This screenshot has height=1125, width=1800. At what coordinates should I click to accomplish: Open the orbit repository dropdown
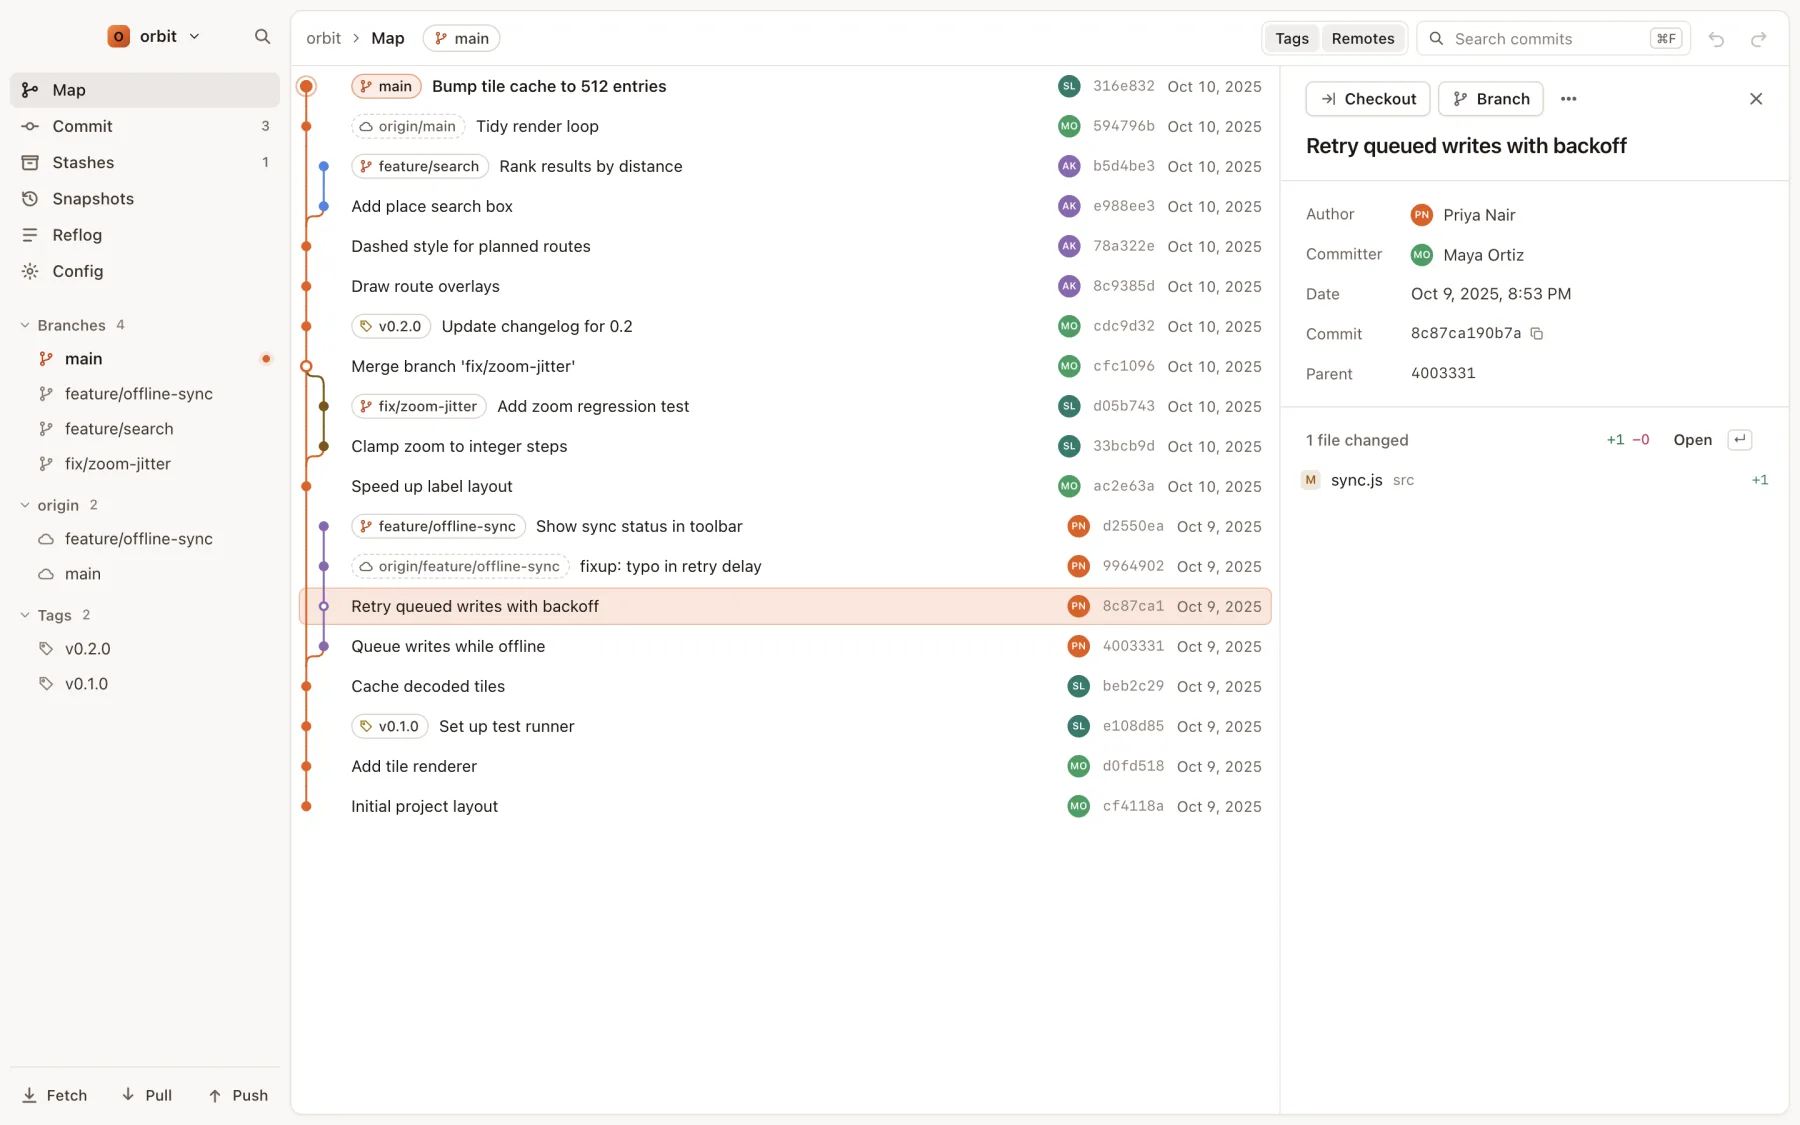[x=154, y=37]
